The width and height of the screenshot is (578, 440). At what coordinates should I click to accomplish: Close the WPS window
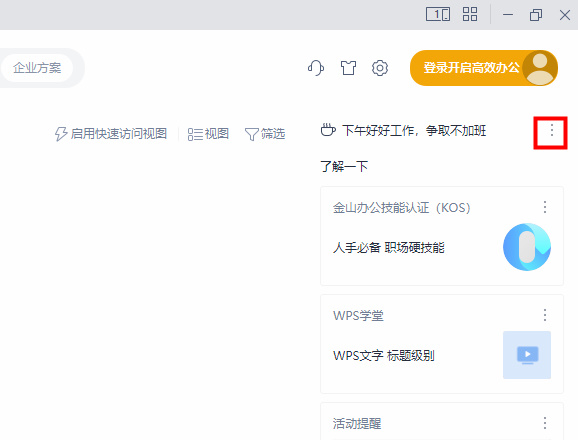565,15
